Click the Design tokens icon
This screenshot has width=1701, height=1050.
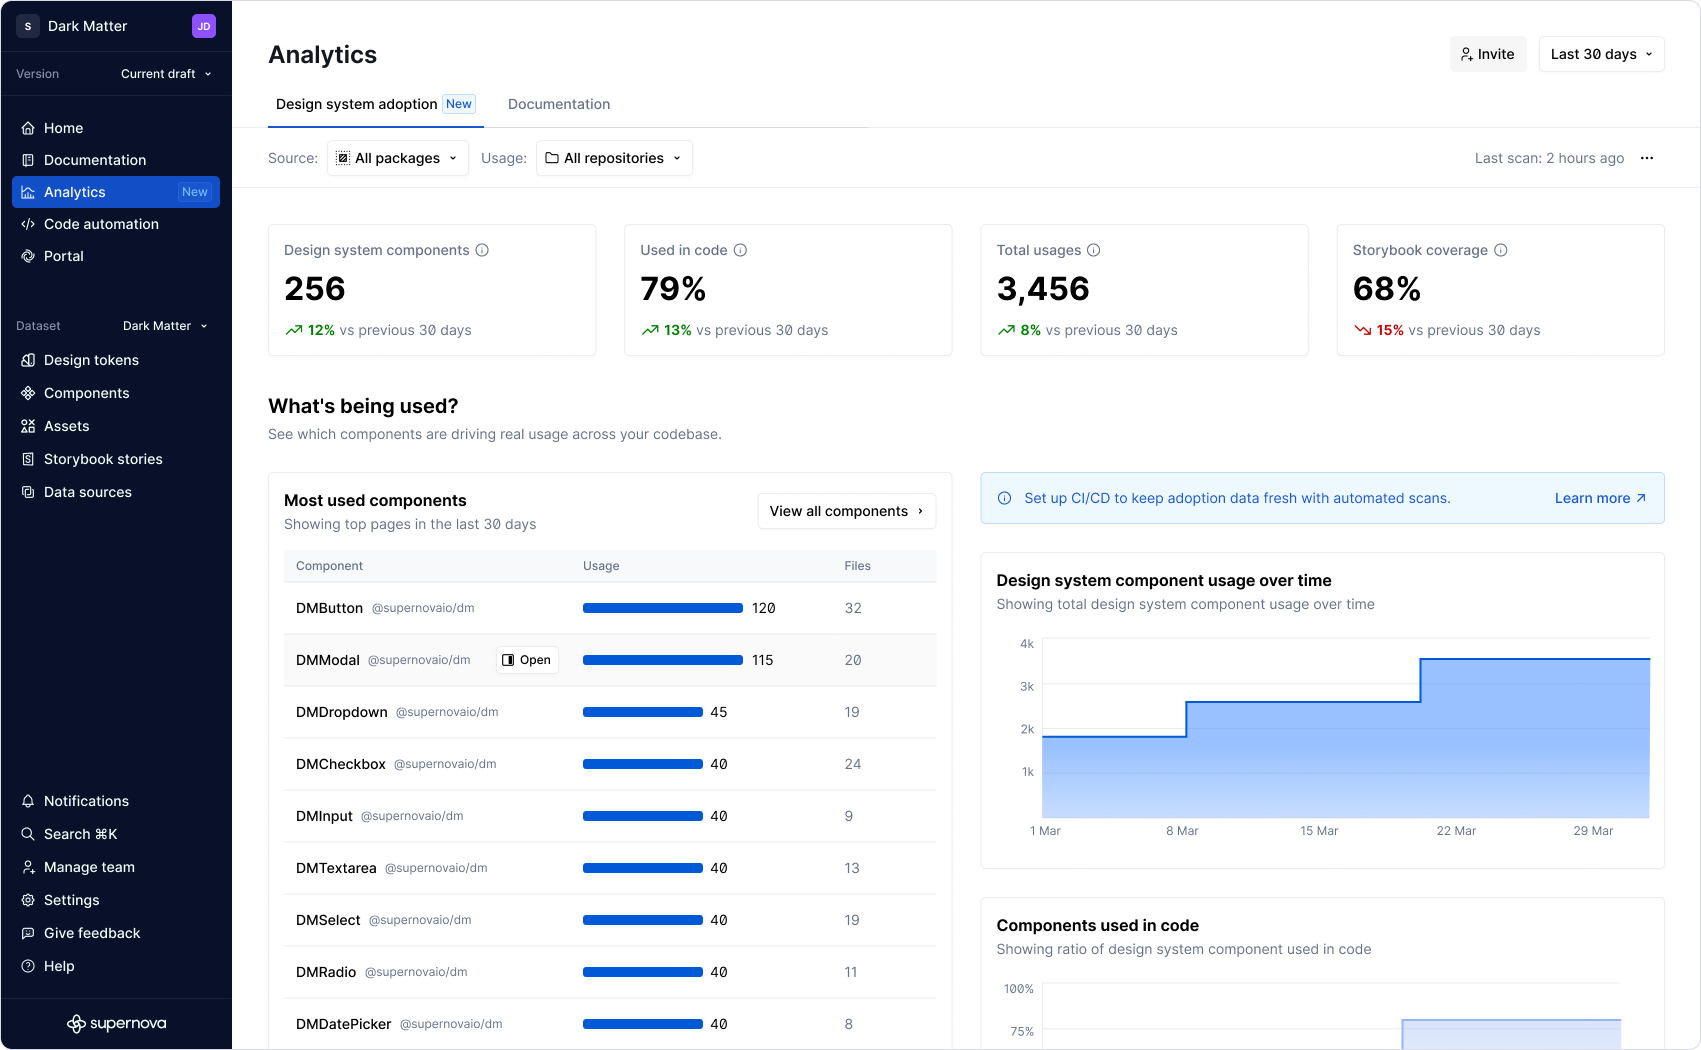[x=28, y=360]
